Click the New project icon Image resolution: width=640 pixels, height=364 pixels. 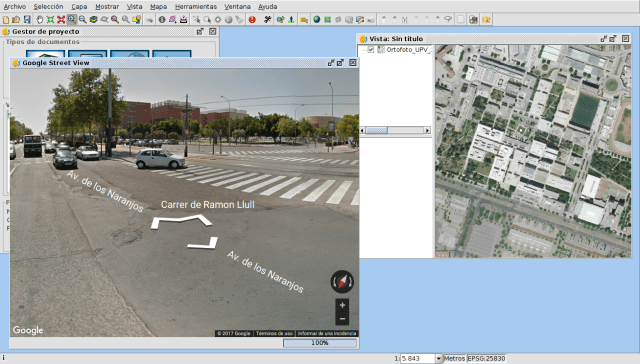(5, 20)
